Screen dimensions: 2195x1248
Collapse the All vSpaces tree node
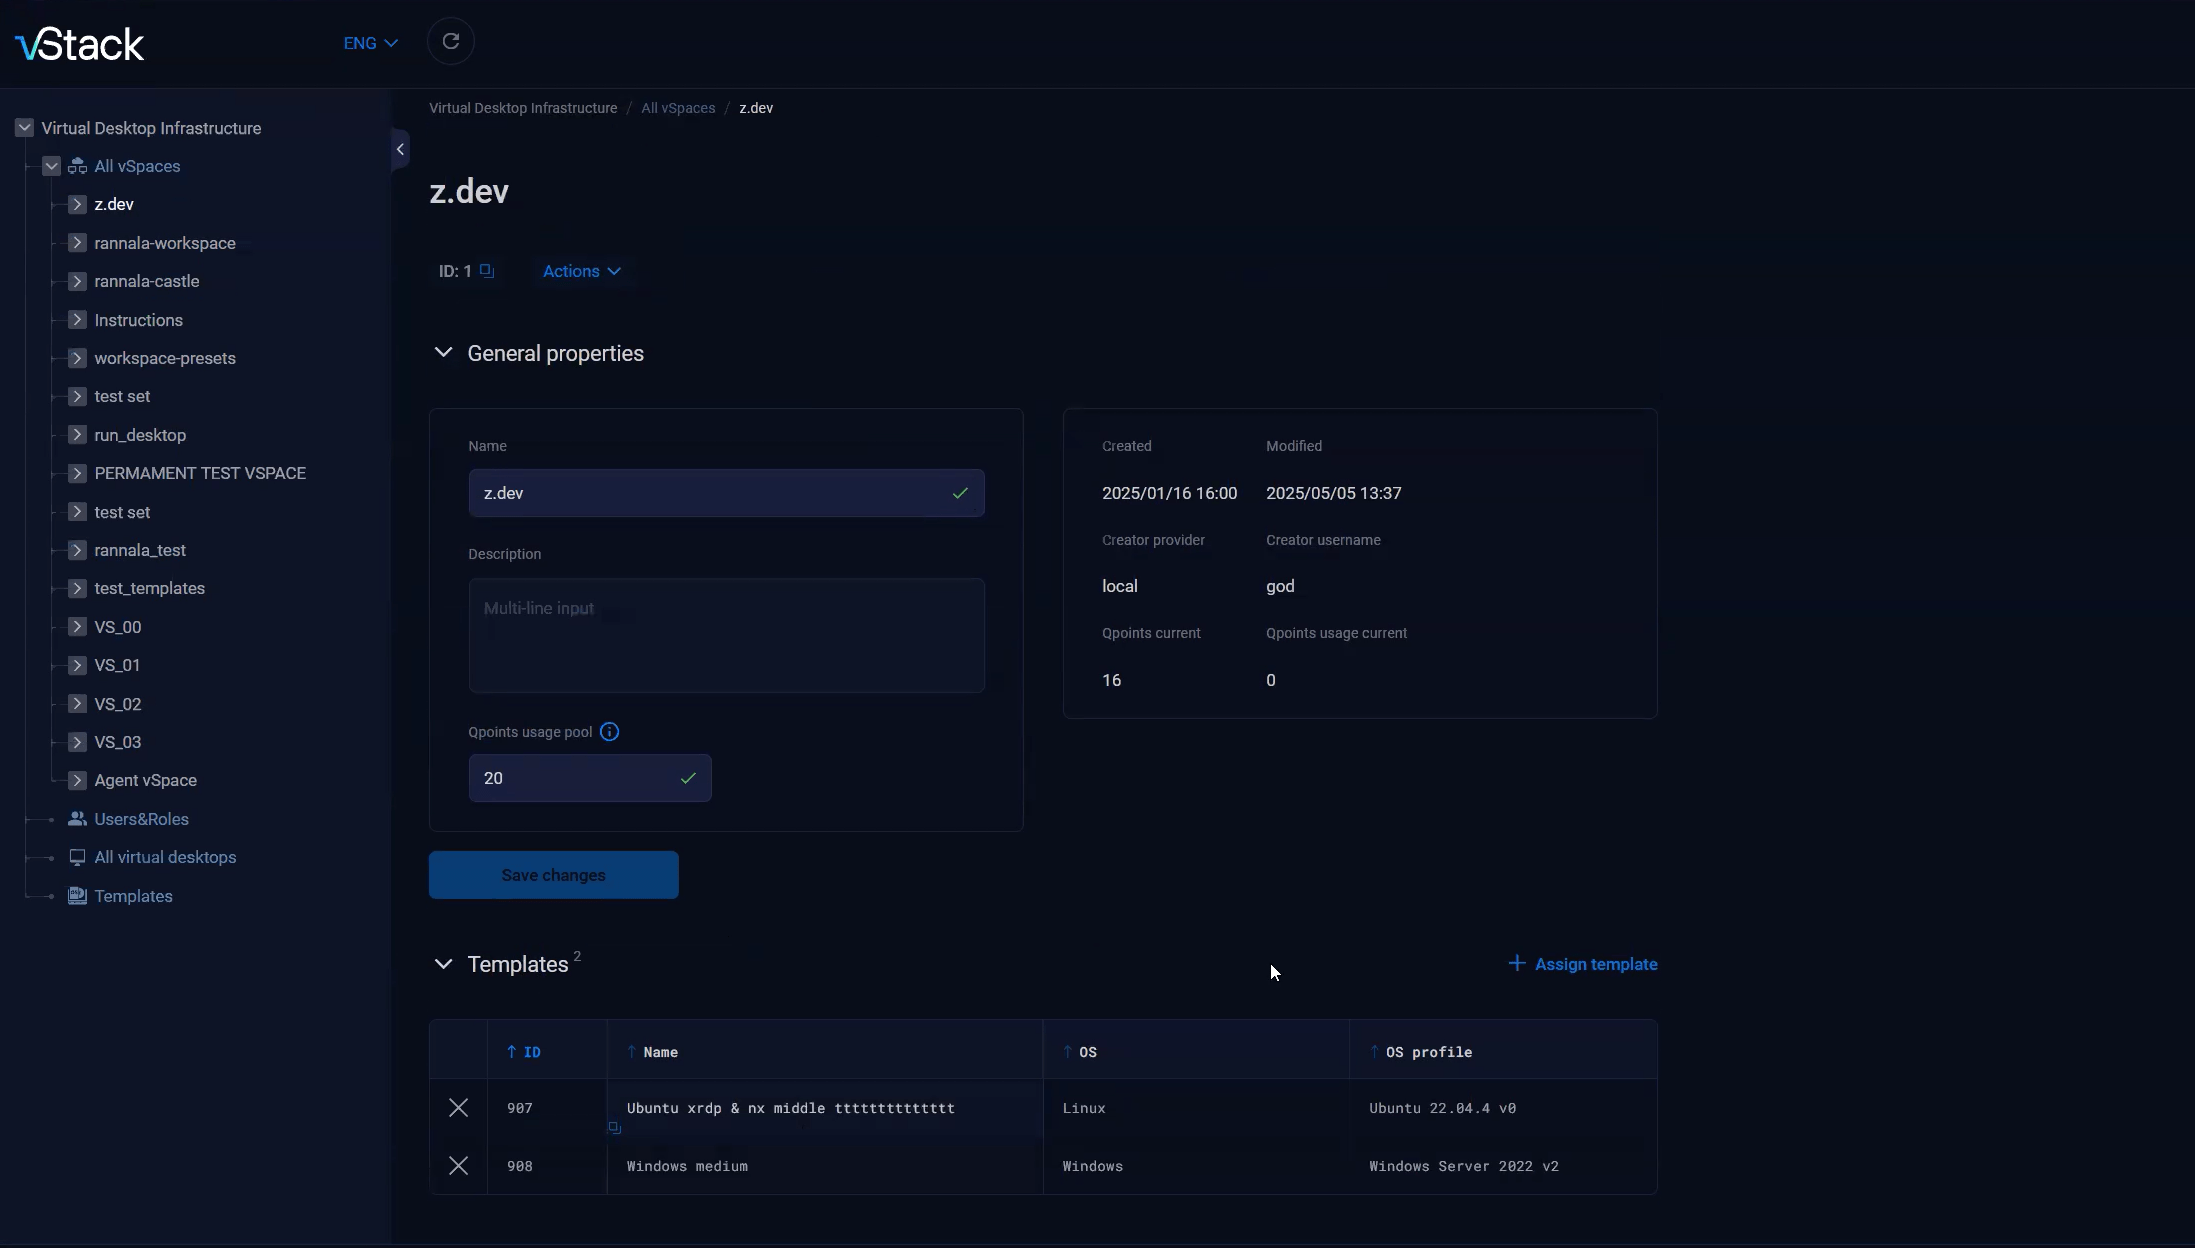tap(52, 166)
